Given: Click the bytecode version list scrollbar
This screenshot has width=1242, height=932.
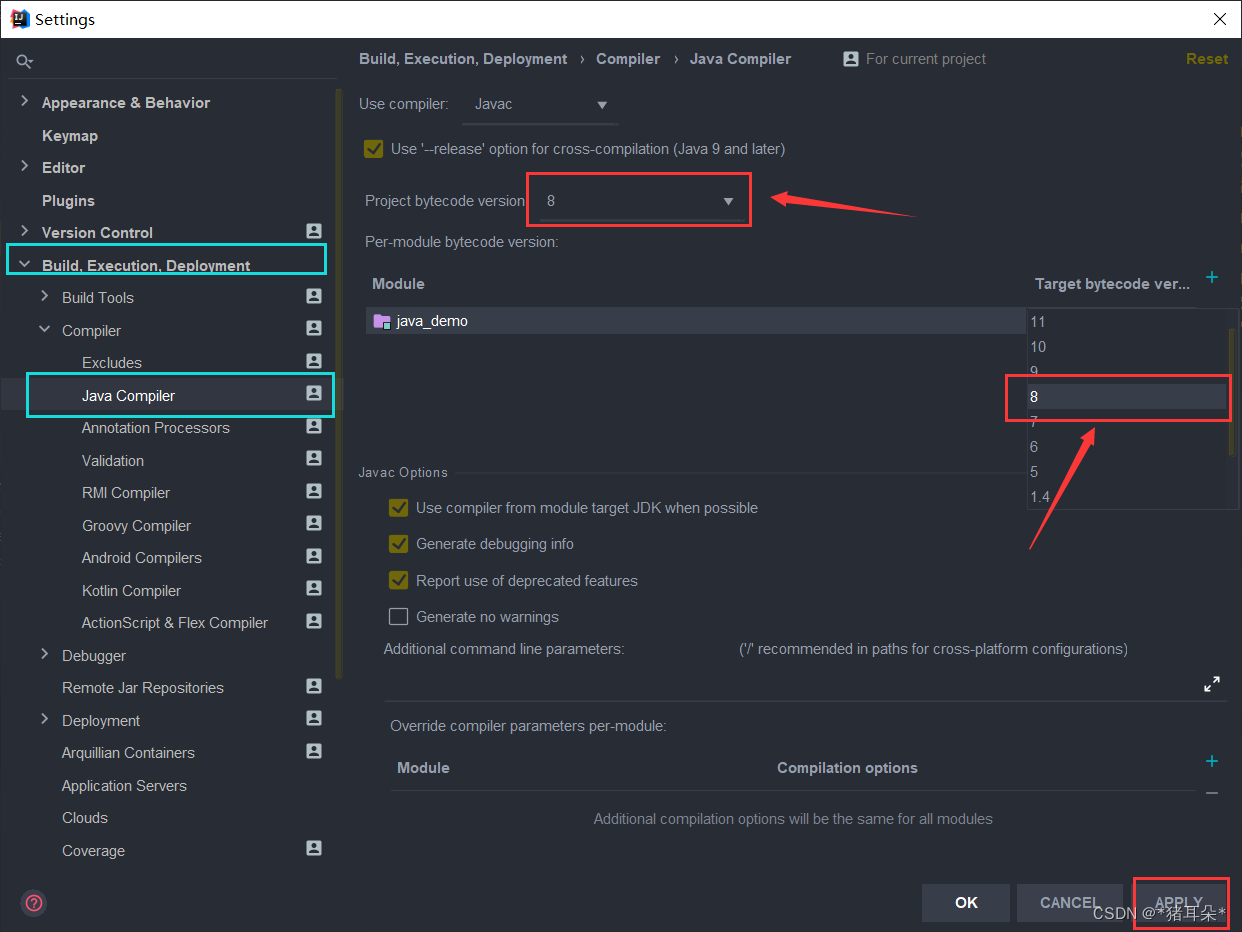Looking at the screenshot, I should point(1232,392).
